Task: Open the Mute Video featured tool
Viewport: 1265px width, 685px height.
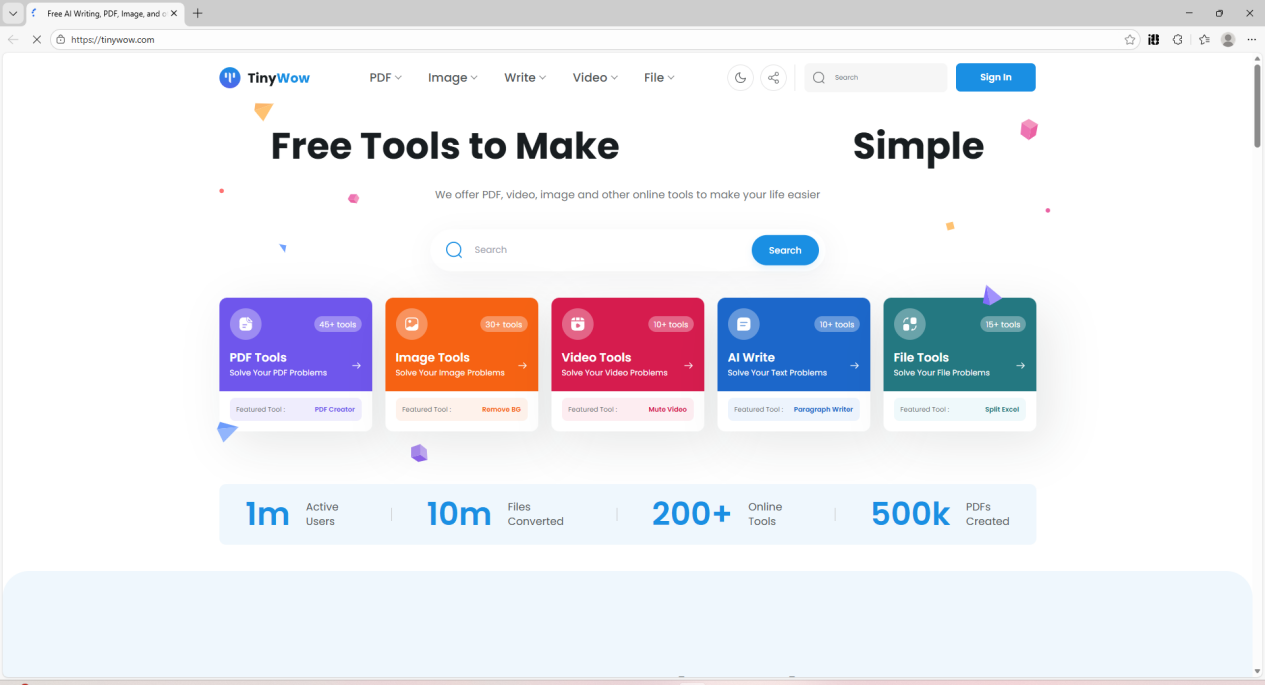Action: tap(669, 409)
